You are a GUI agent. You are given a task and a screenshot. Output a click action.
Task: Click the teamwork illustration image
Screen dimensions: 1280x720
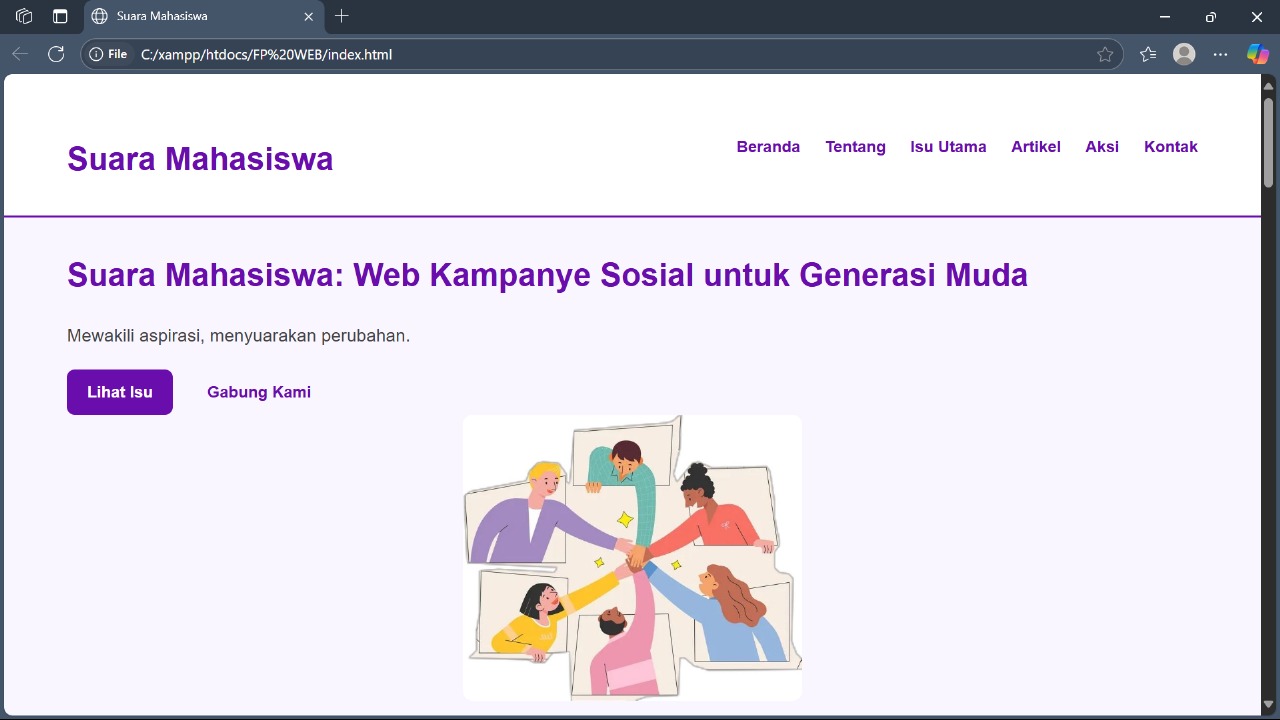(x=632, y=557)
